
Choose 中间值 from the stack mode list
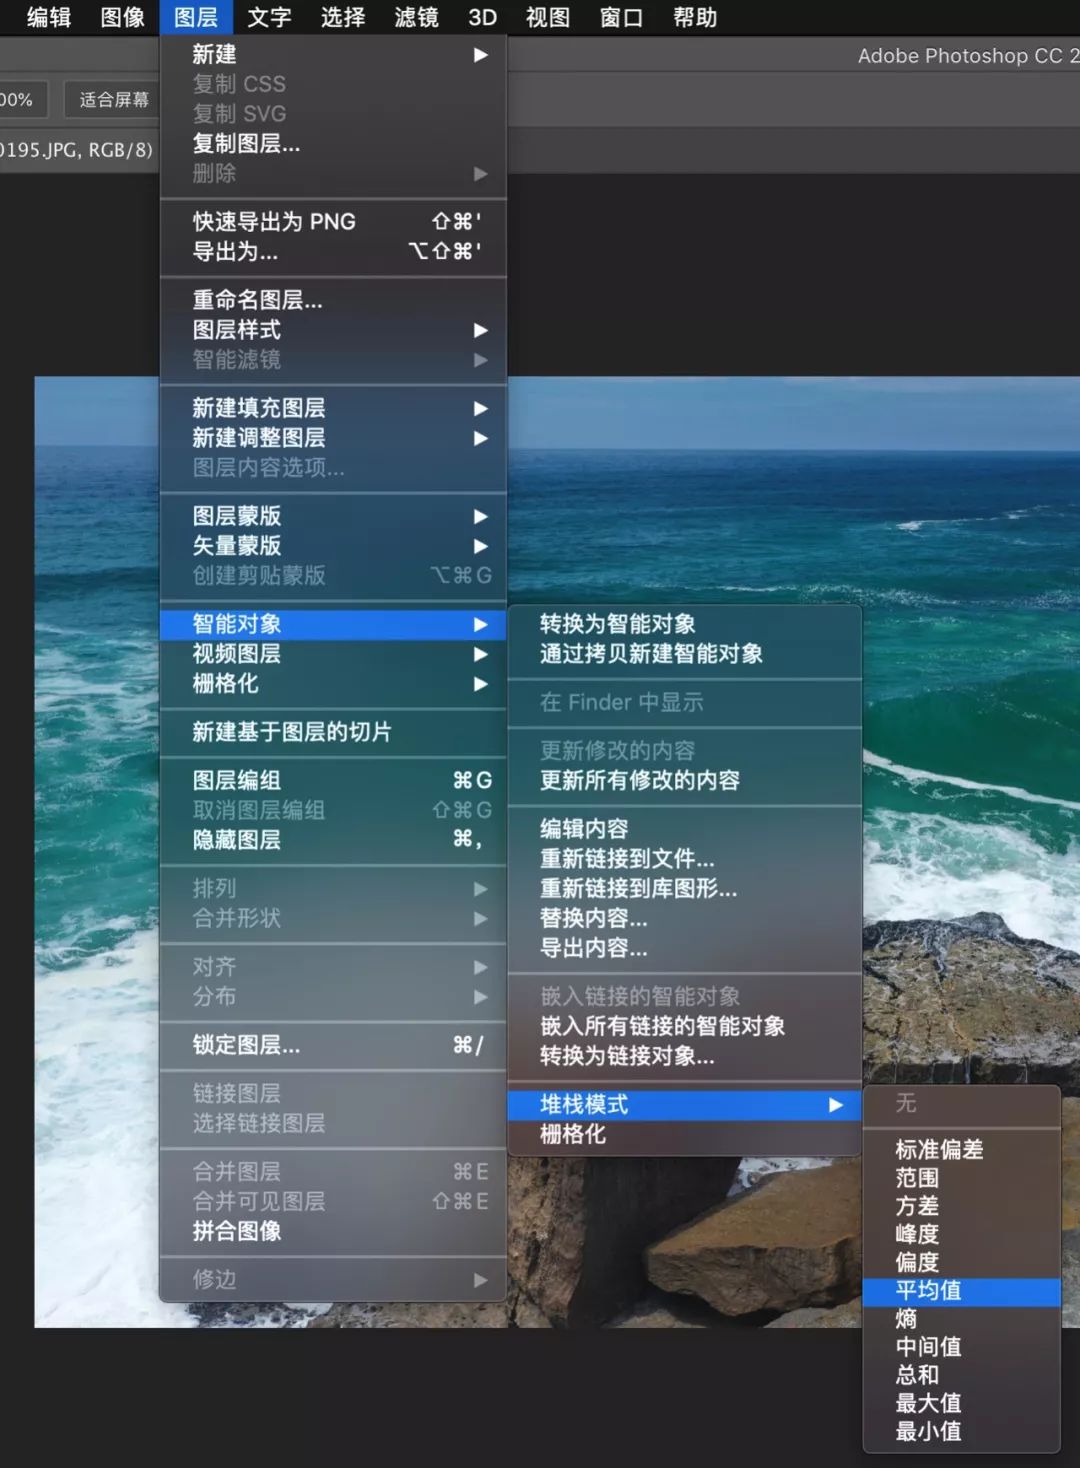pyautogui.click(x=929, y=1347)
